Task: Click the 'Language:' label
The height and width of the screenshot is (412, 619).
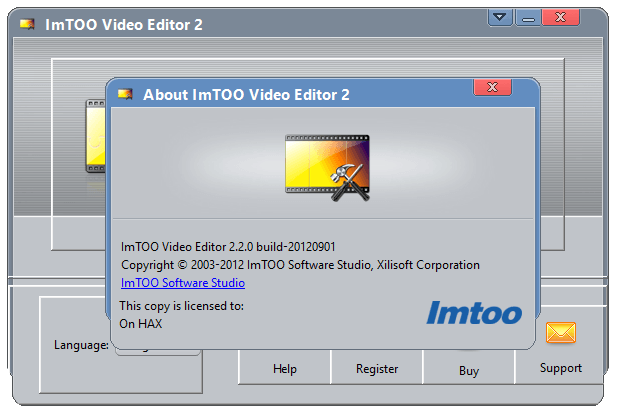Action: pyautogui.click(x=81, y=345)
